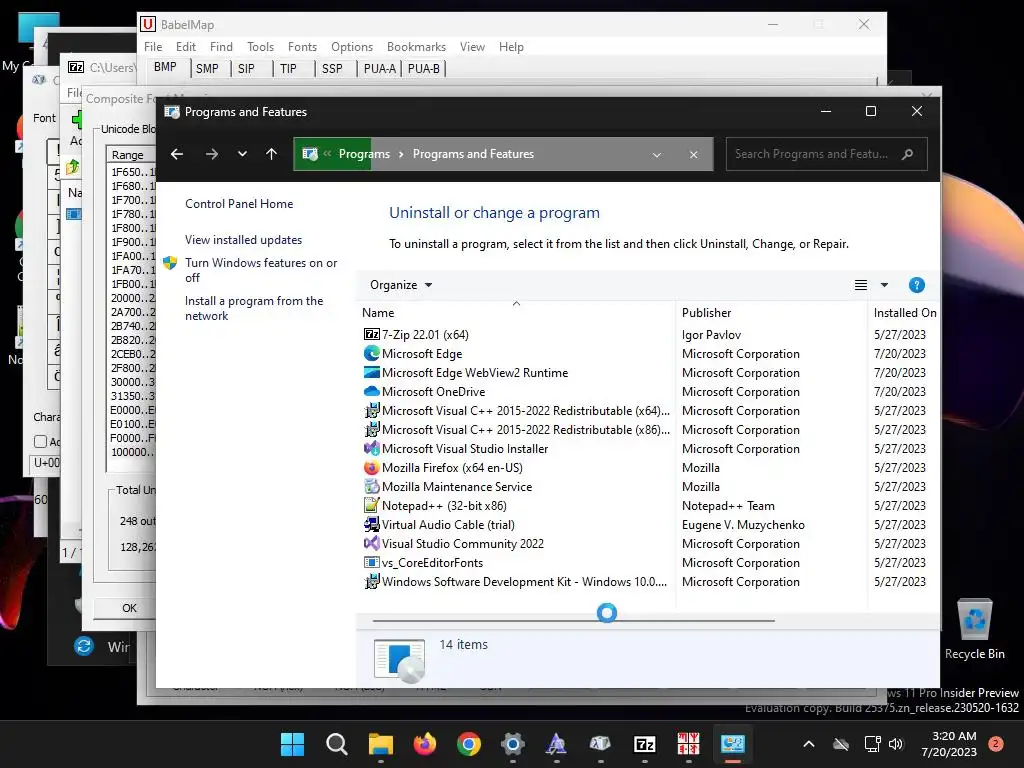Change view using the view icon
The width and height of the screenshot is (1024, 768).
click(861, 285)
